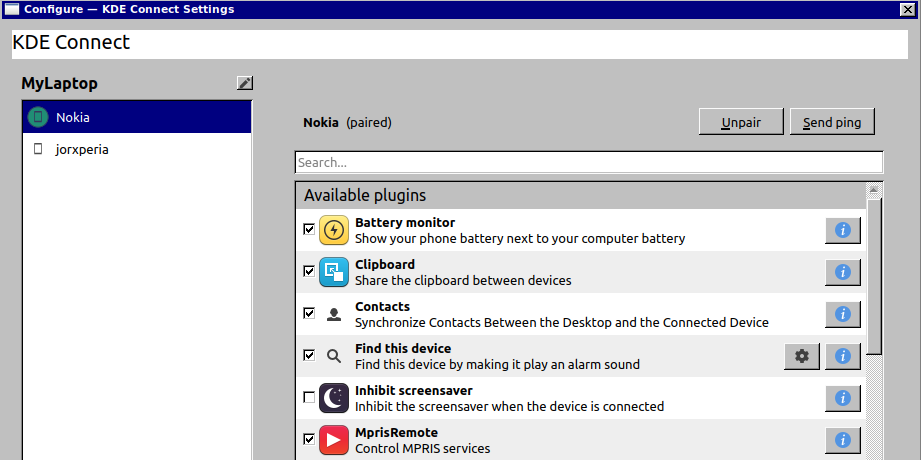Click the Inhibit screensaver moon icon
Screen dimensions: 921x460
334,398
